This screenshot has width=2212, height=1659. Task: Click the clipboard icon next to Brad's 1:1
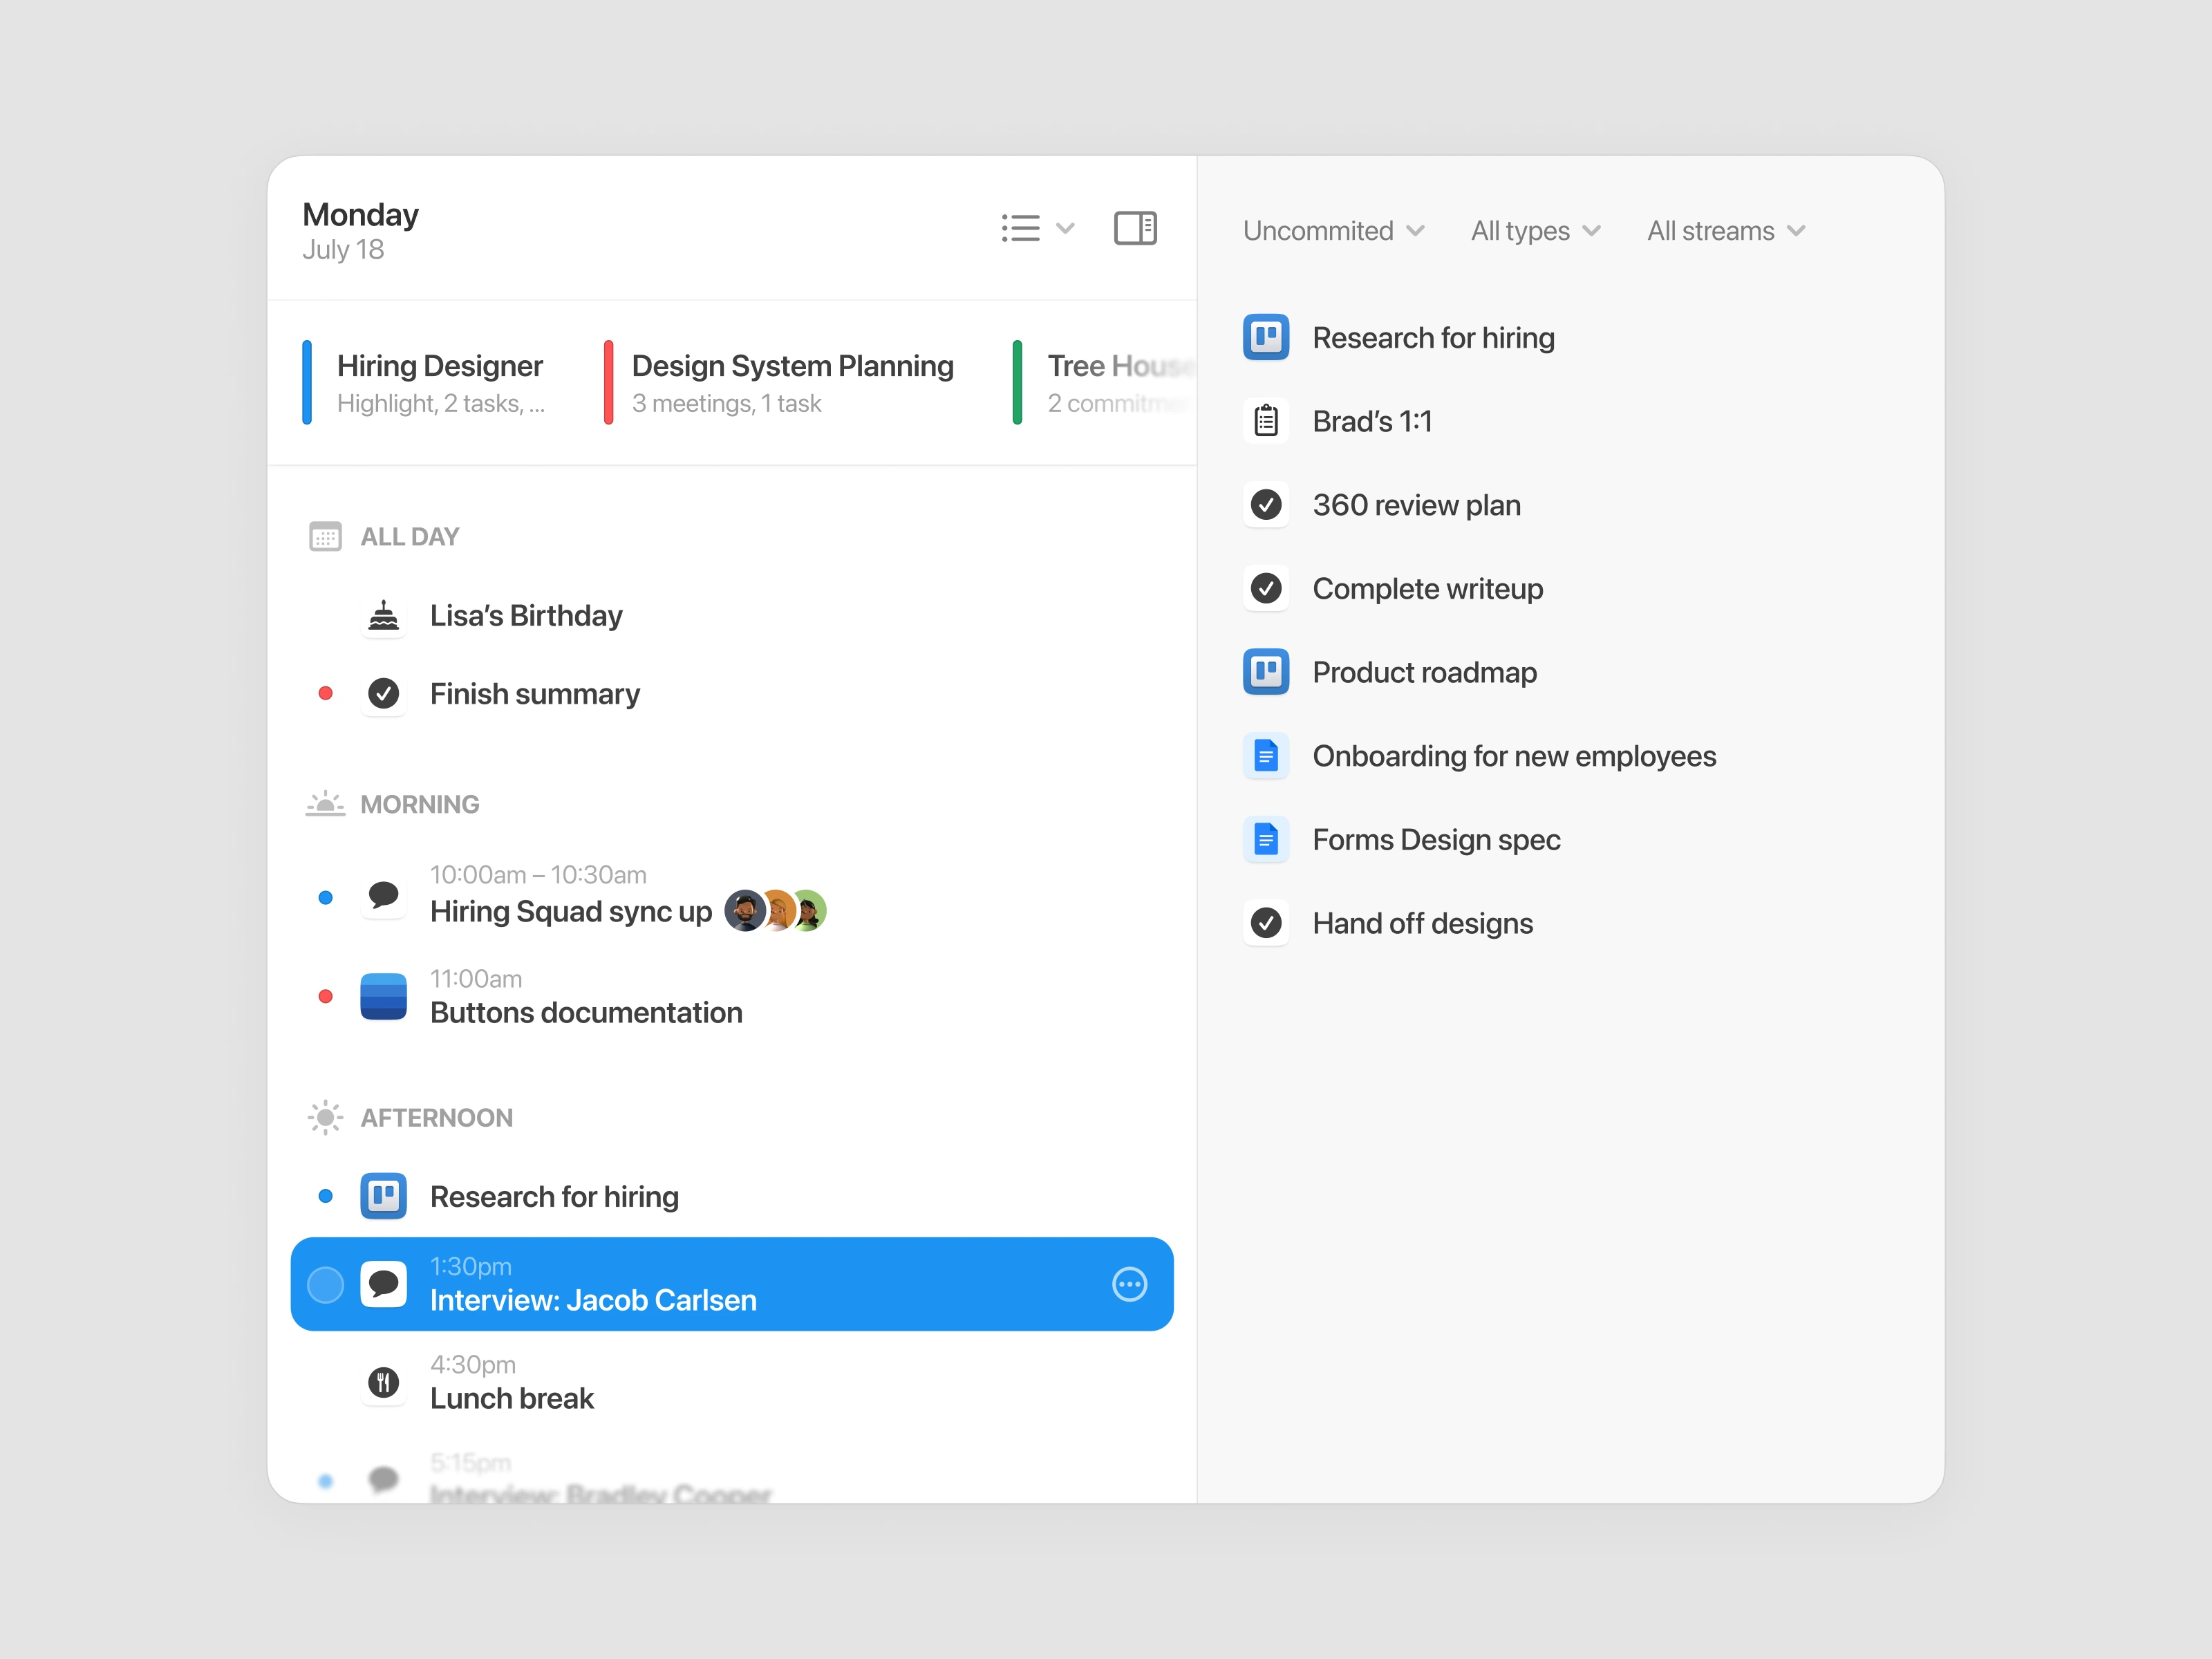[x=1265, y=421]
